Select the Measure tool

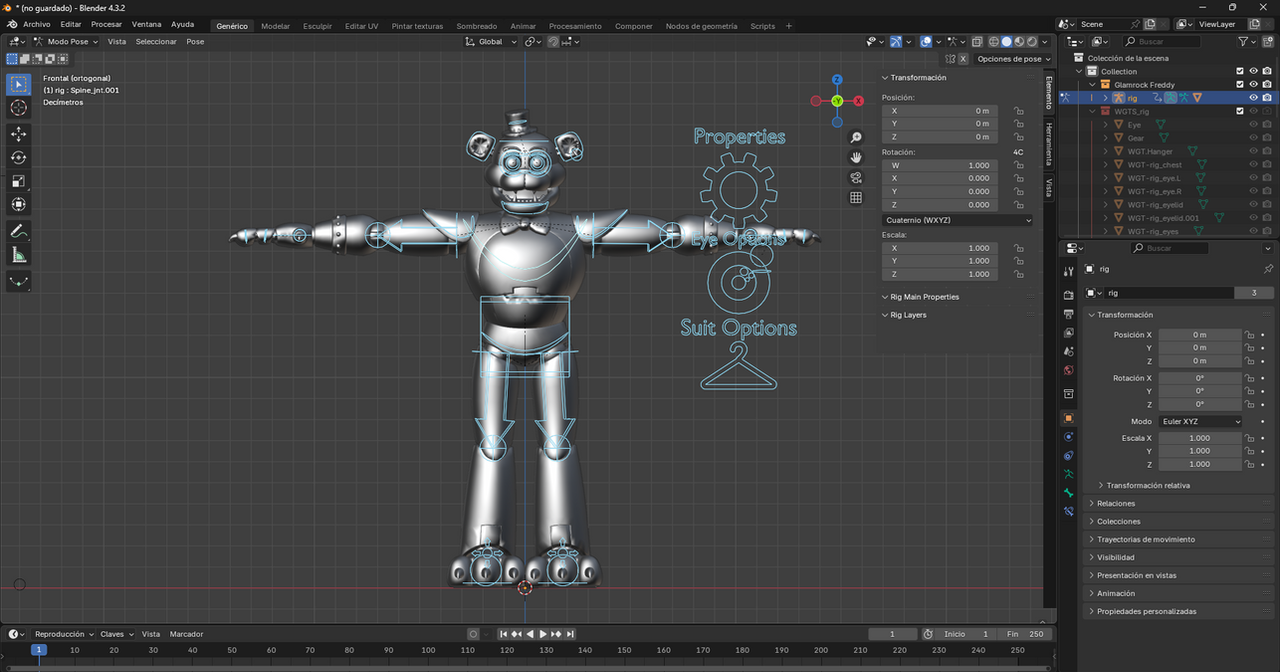point(19,255)
